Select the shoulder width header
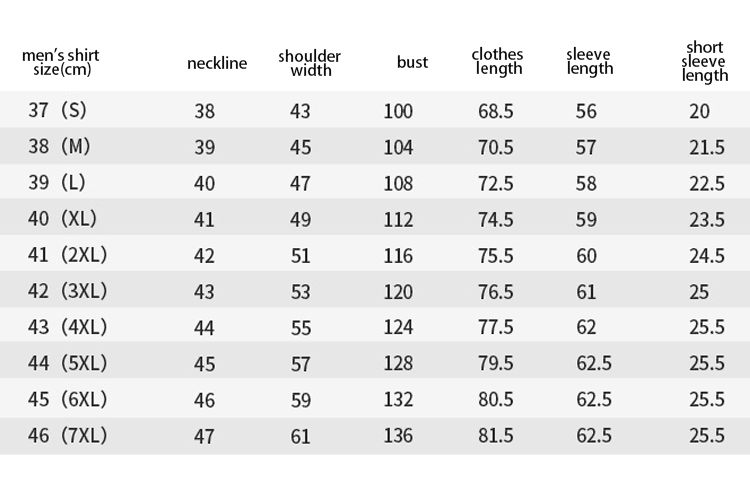This screenshot has width=750, height=500. click(x=309, y=63)
